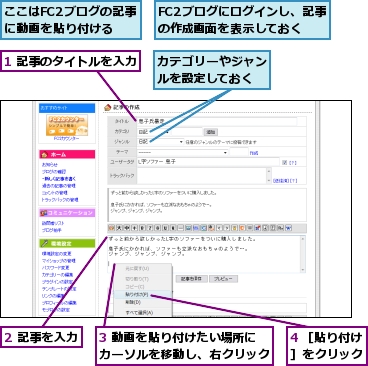Click the FC2カウンター banner image
The height and width of the screenshot is (366, 368).
pos(67,125)
